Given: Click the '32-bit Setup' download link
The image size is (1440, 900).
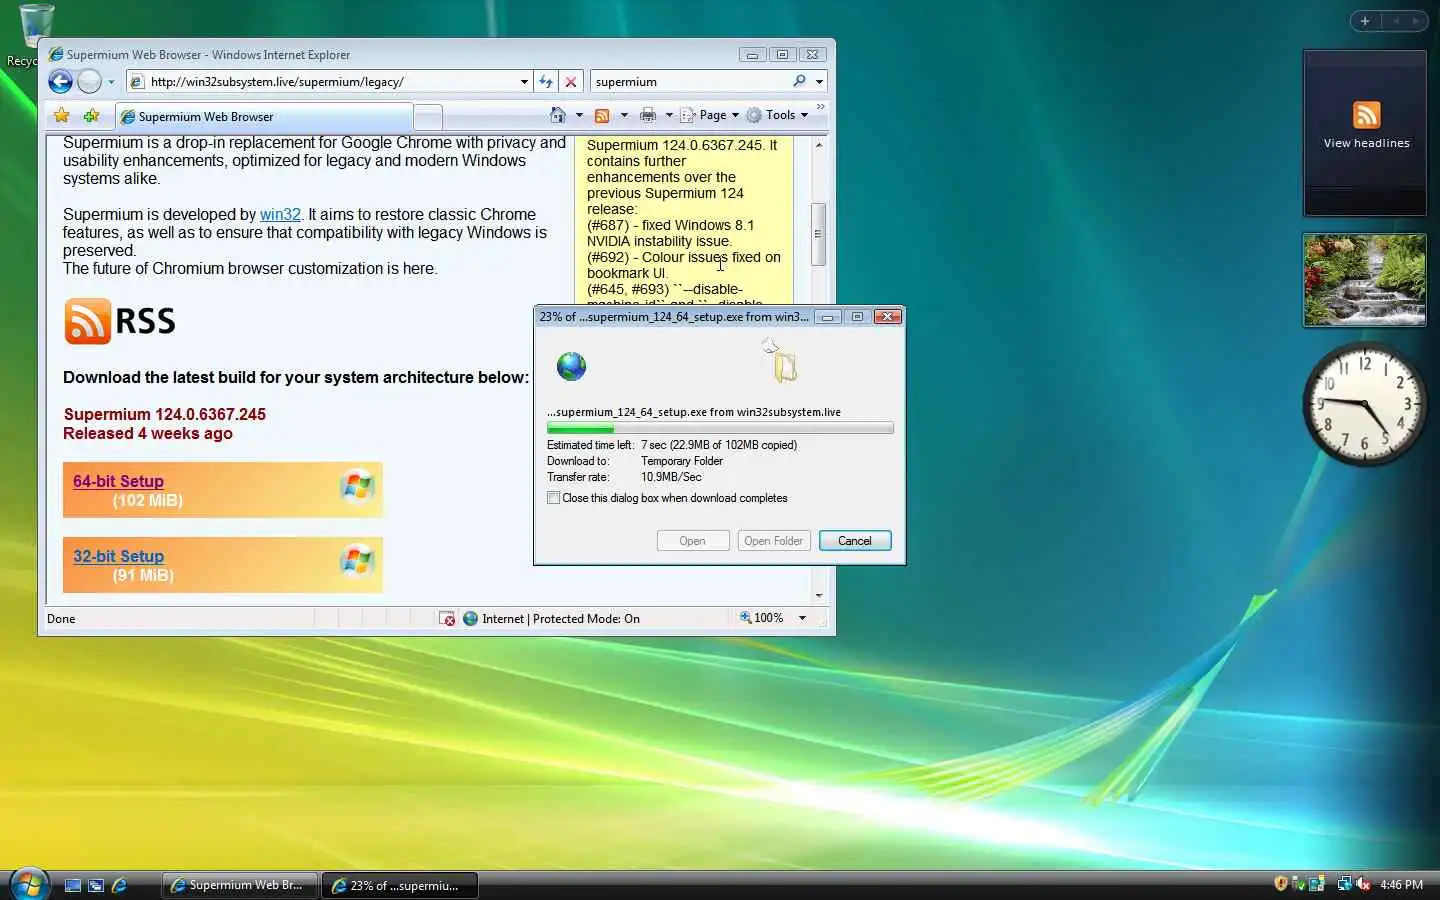Looking at the screenshot, I should (118, 556).
